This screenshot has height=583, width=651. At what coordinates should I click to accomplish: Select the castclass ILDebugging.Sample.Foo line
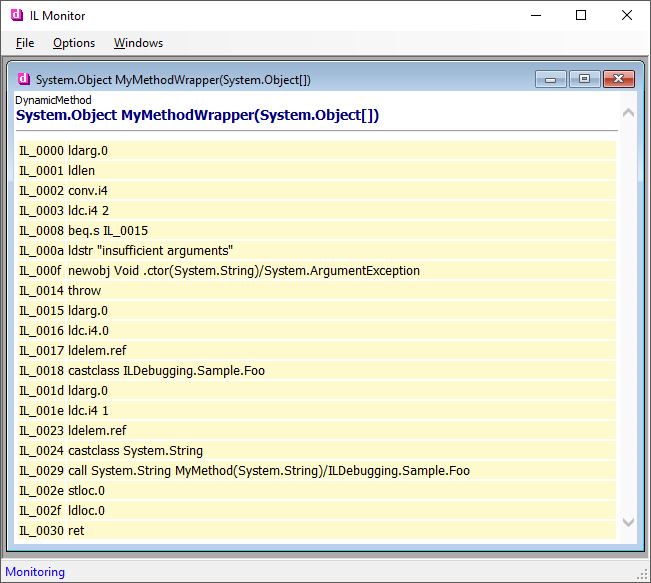coord(317,370)
